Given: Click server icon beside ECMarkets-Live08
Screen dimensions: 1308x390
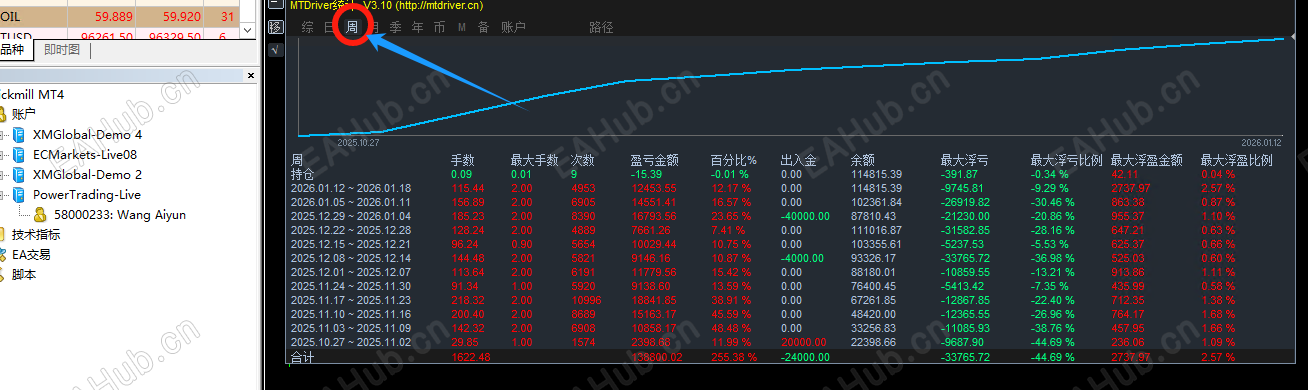Looking at the screenshot, I should click(x=19, y=154).
